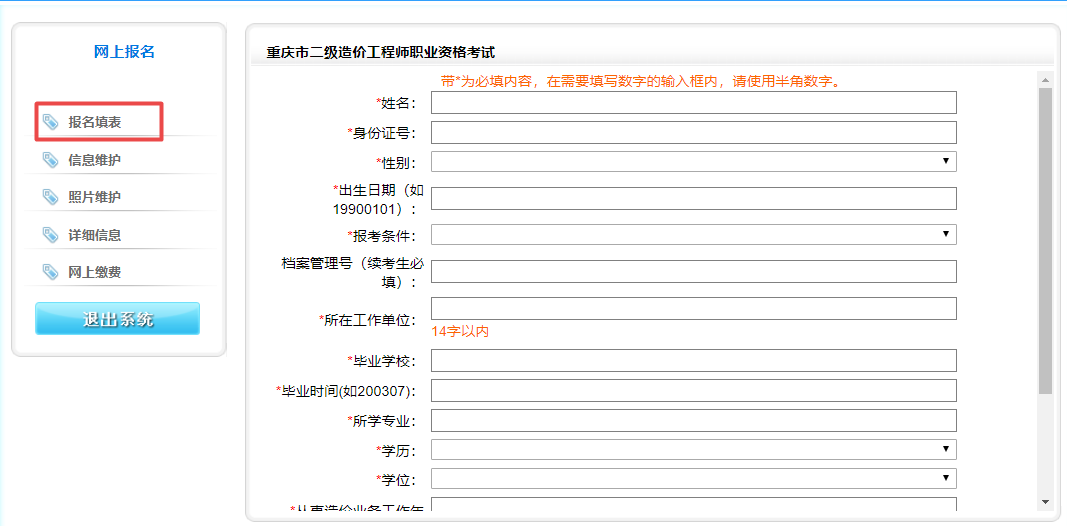Open the 报名填表 menu item
The height and width of the screenshot is (526, 1067).
pos(95,122)
